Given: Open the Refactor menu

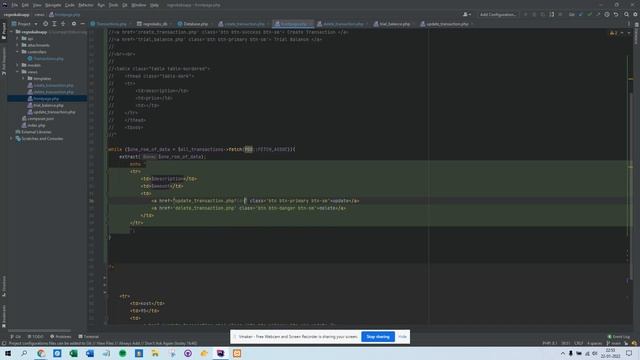Looking at the screenshot, I should tap(86, 5).
